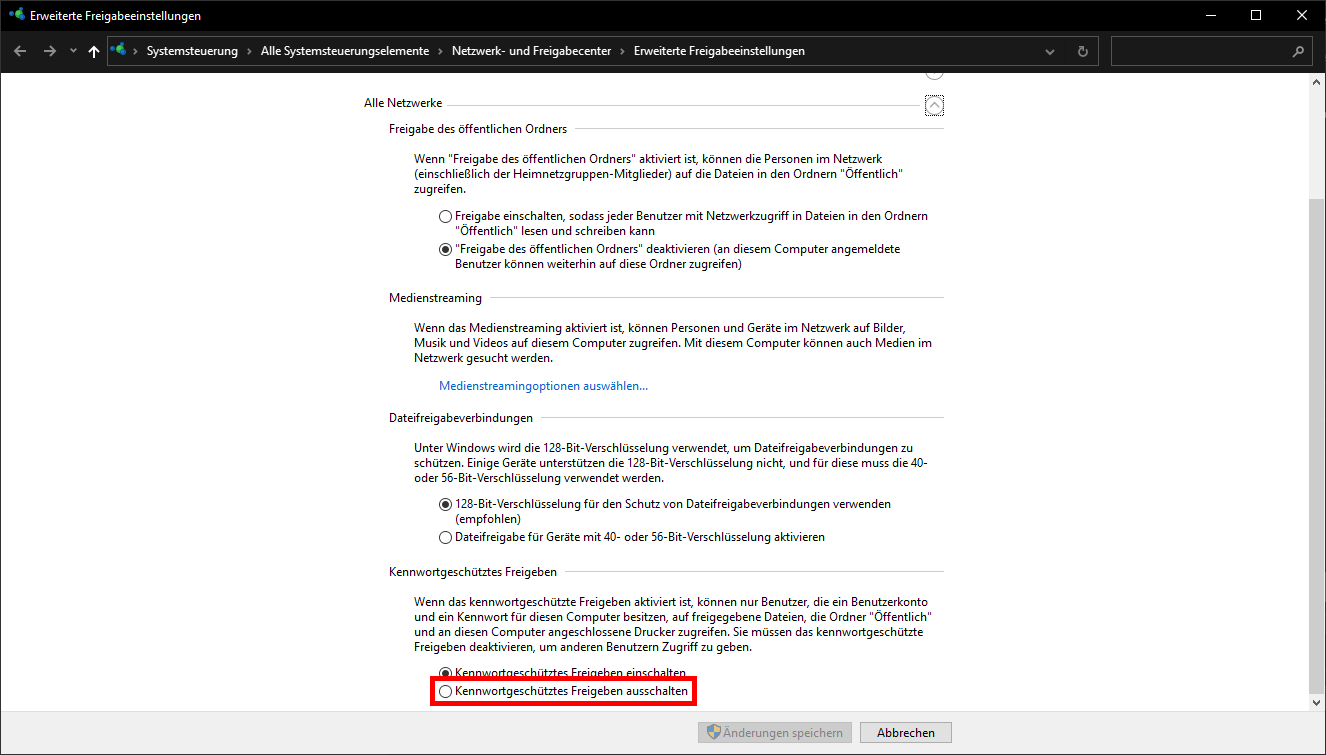1326x755 pixels.
Task: Click the scrollbar down arrow
Action: coord(1316,703)
